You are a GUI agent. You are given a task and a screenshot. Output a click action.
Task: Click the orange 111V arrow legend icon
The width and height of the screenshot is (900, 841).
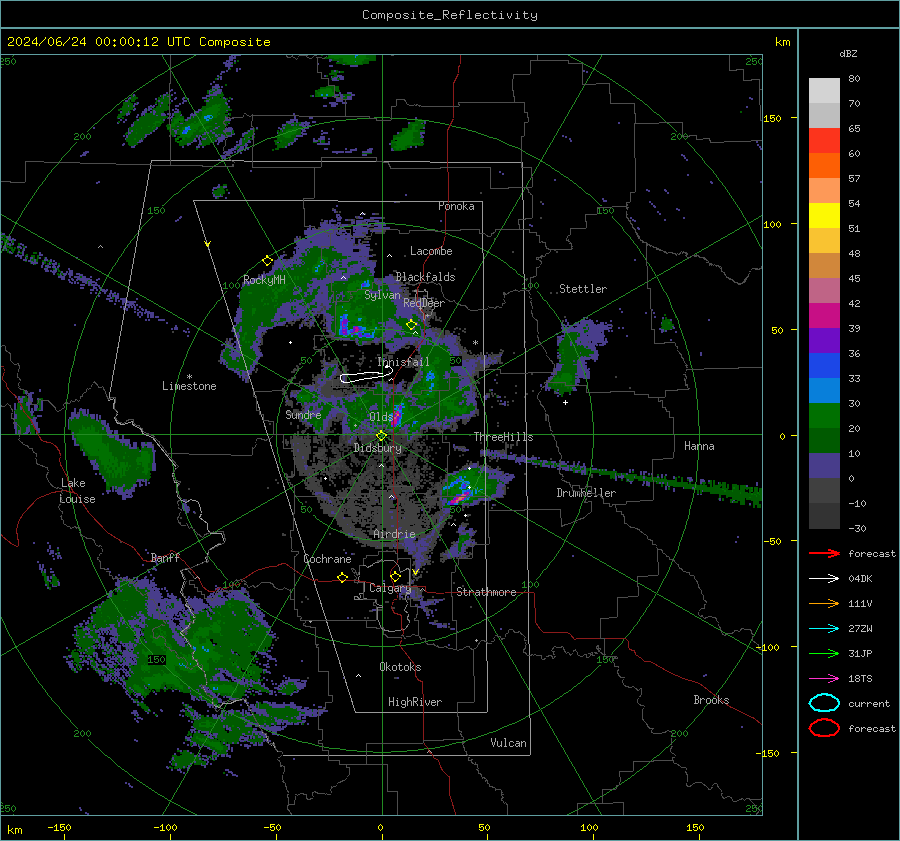(824, 603)
